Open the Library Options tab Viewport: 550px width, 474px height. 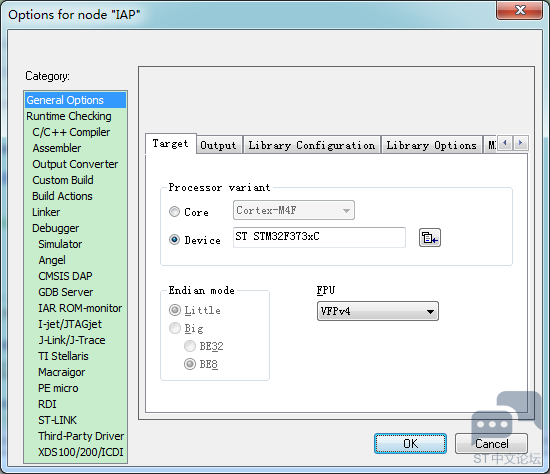[431, 145]
